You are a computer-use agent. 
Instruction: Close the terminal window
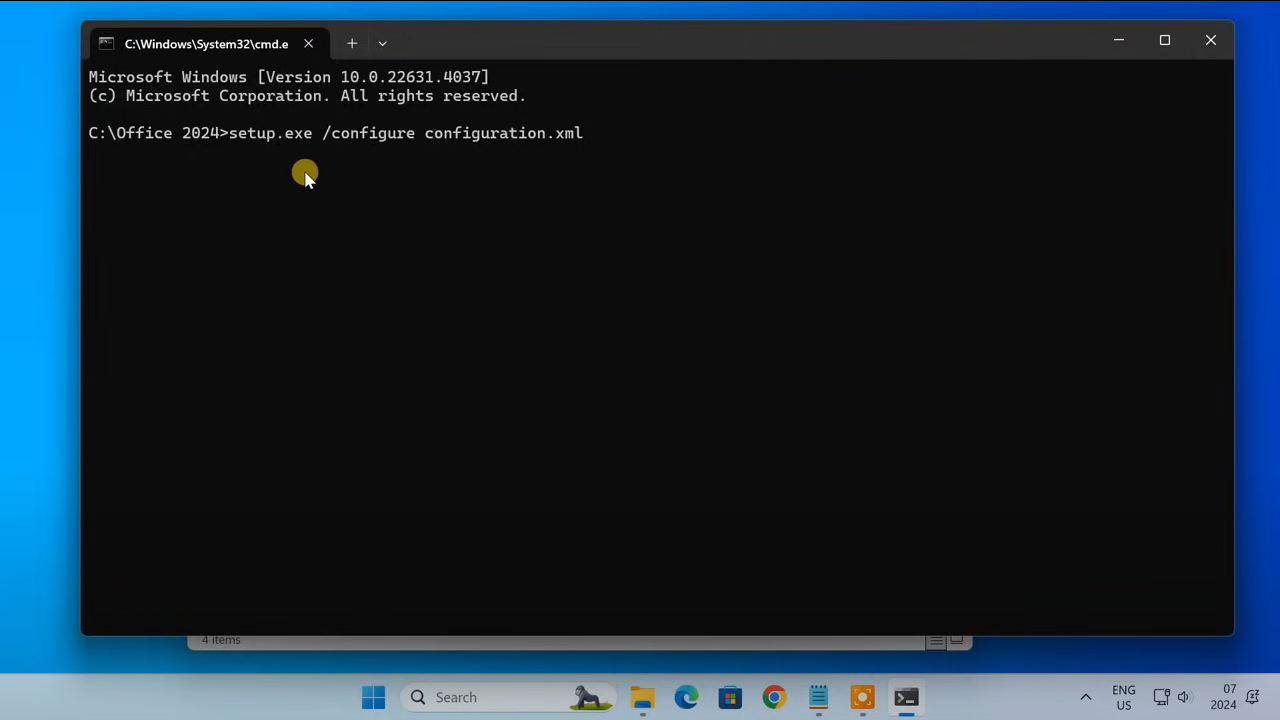point(1211,40)
